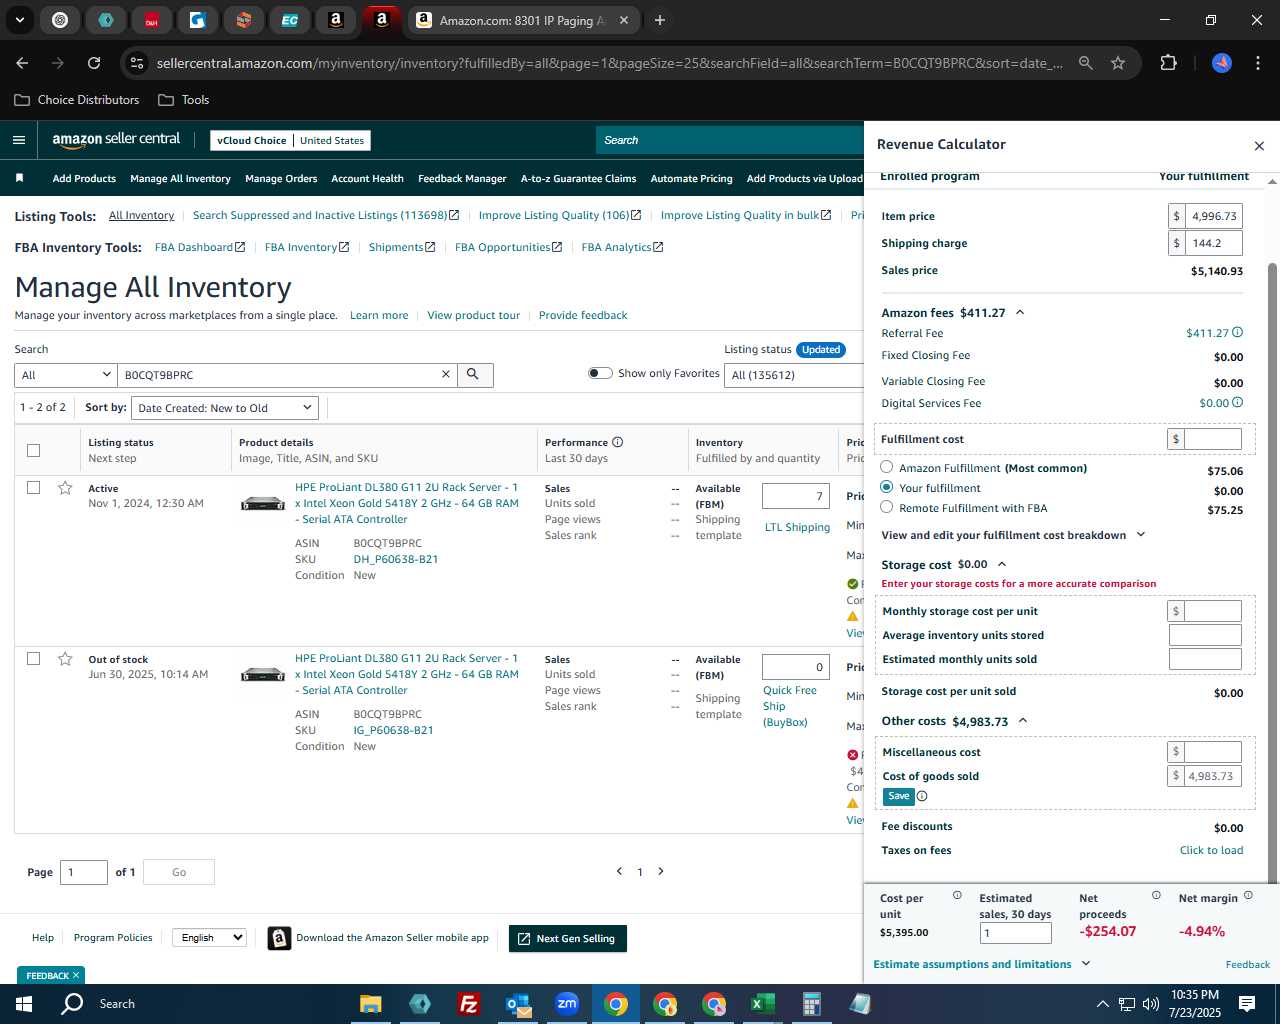Favorite the DH_P60638-B21 listing star

pos(65,488)
